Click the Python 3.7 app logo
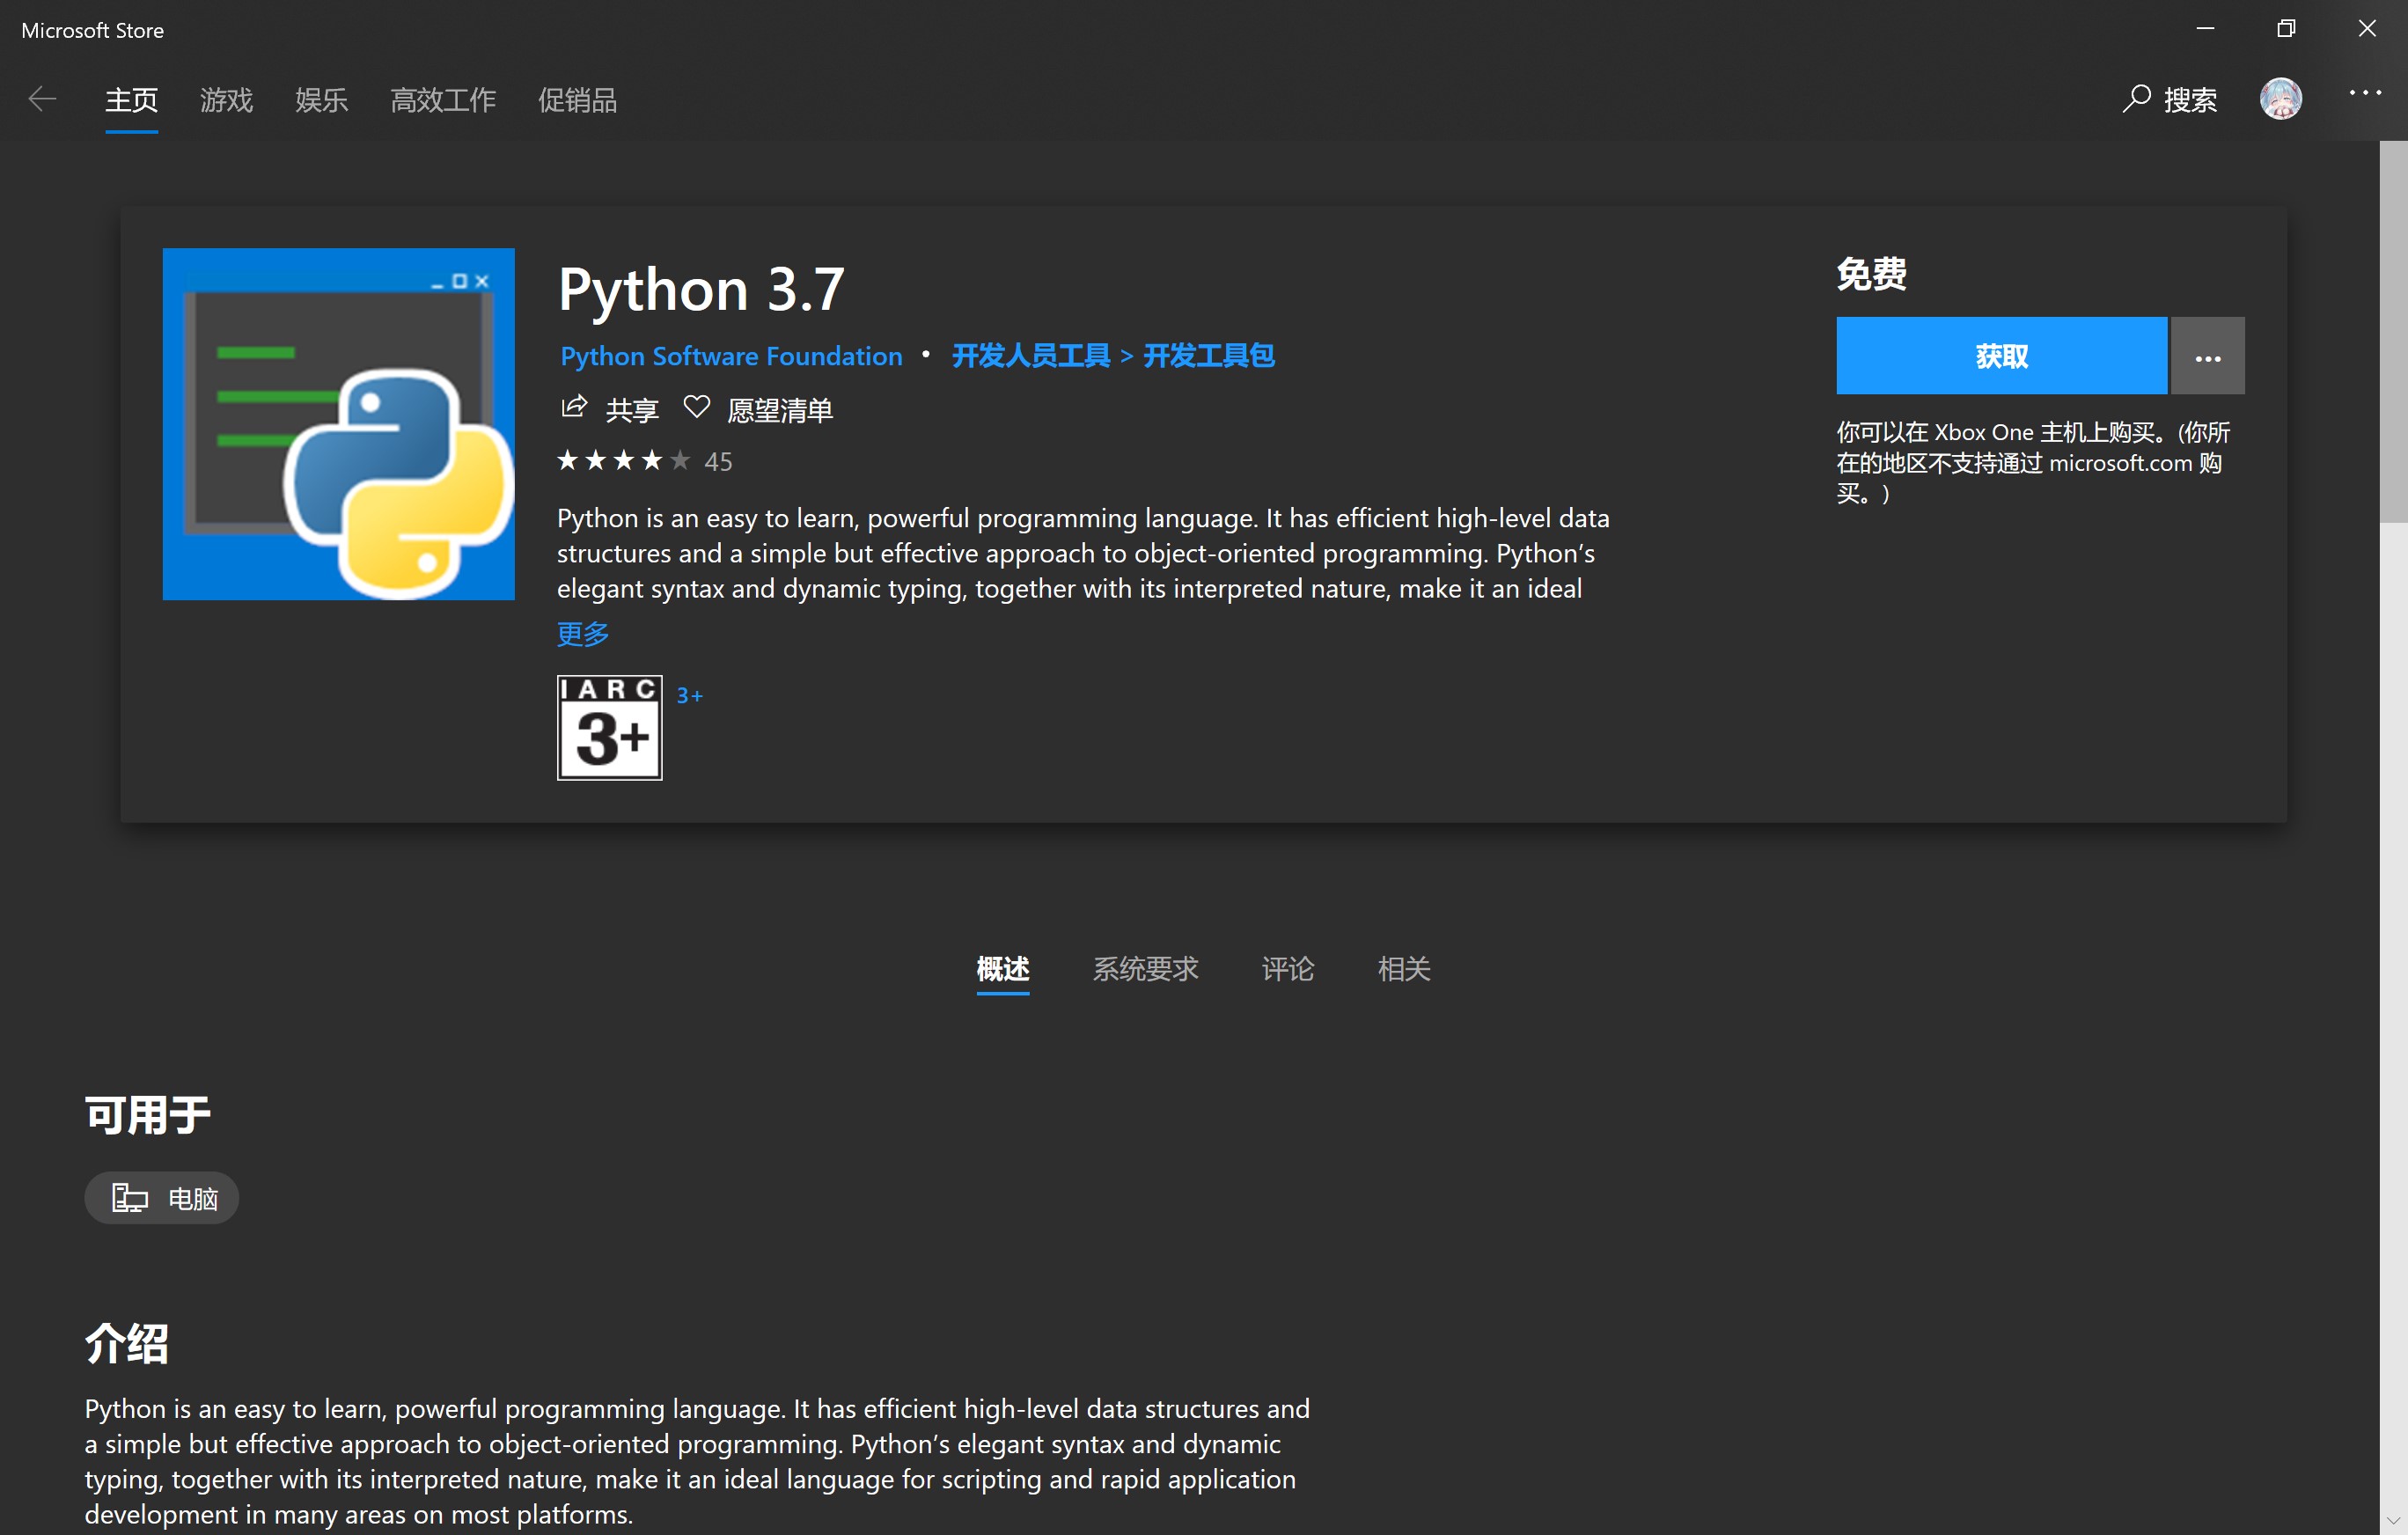2408x1535 pixels. 338,424
